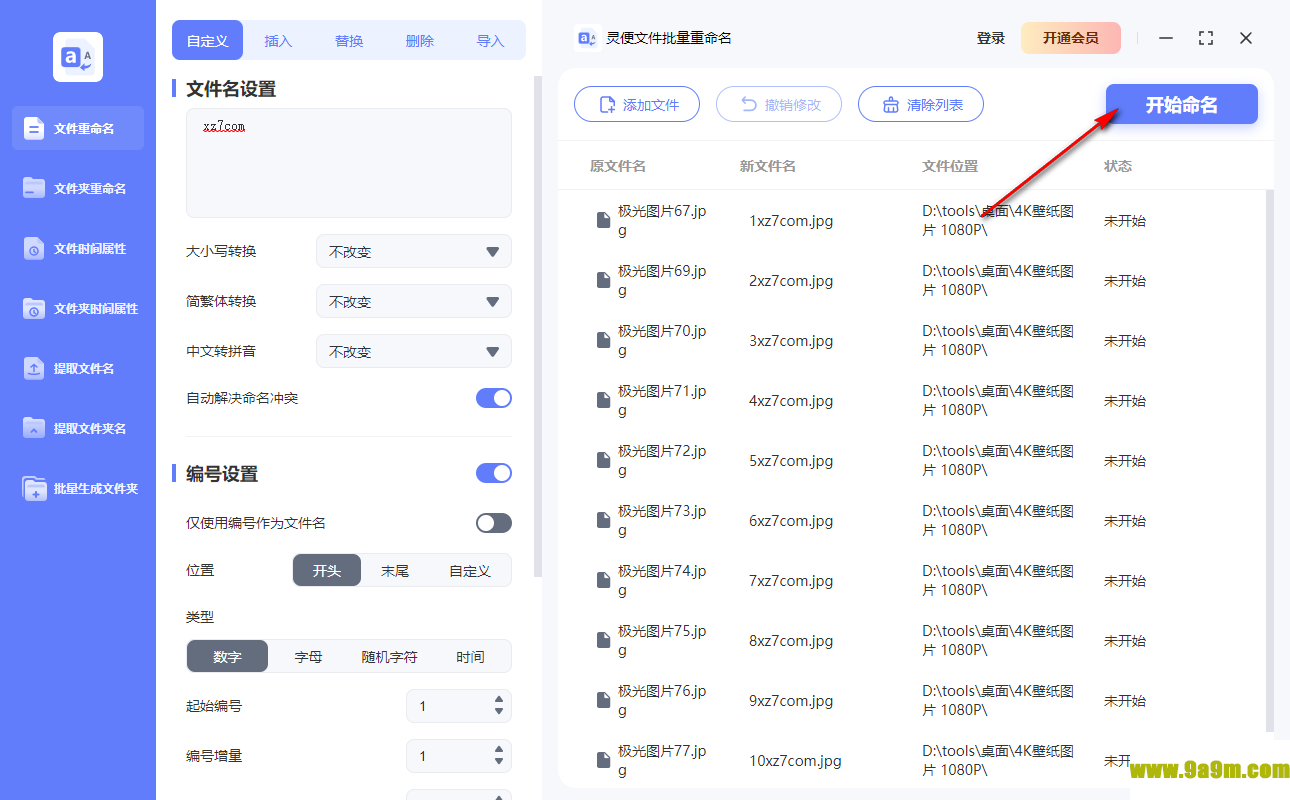Click the settings panel vertical scrollbar
Image resolution: width=1290 pixels, height=800 pixels.
pyautogui.click(x=538, y=326)
